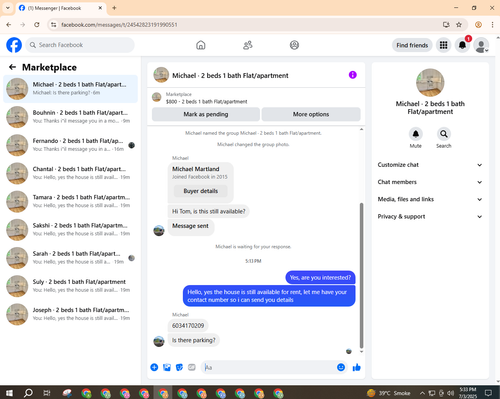The width and height of the screenshot is (500, 399).
Task: Reload the page with browser refresh
Action: pyautogui.click(x=37, y=25)
